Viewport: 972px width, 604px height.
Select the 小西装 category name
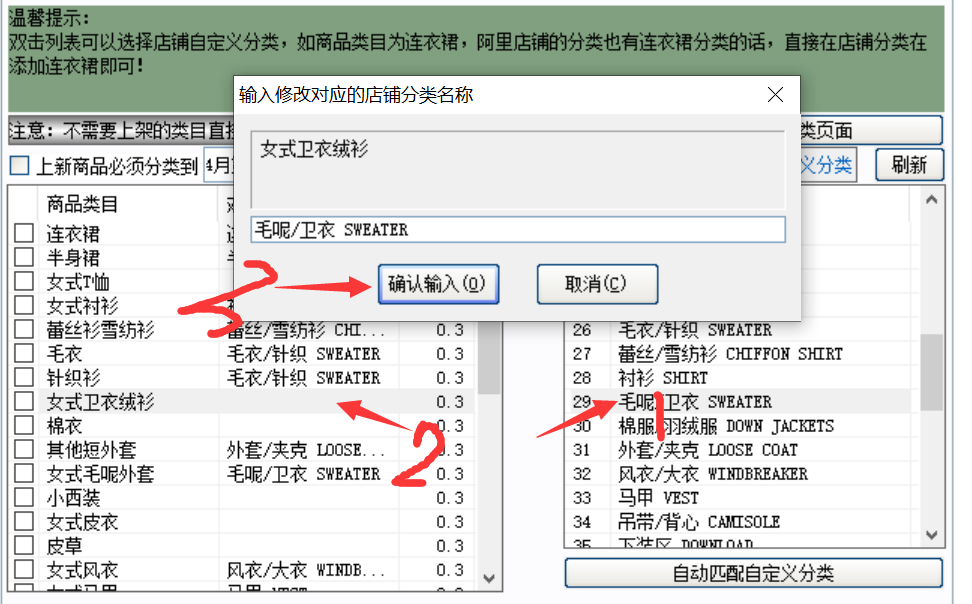pyautogui.click(x=73, y=498)
